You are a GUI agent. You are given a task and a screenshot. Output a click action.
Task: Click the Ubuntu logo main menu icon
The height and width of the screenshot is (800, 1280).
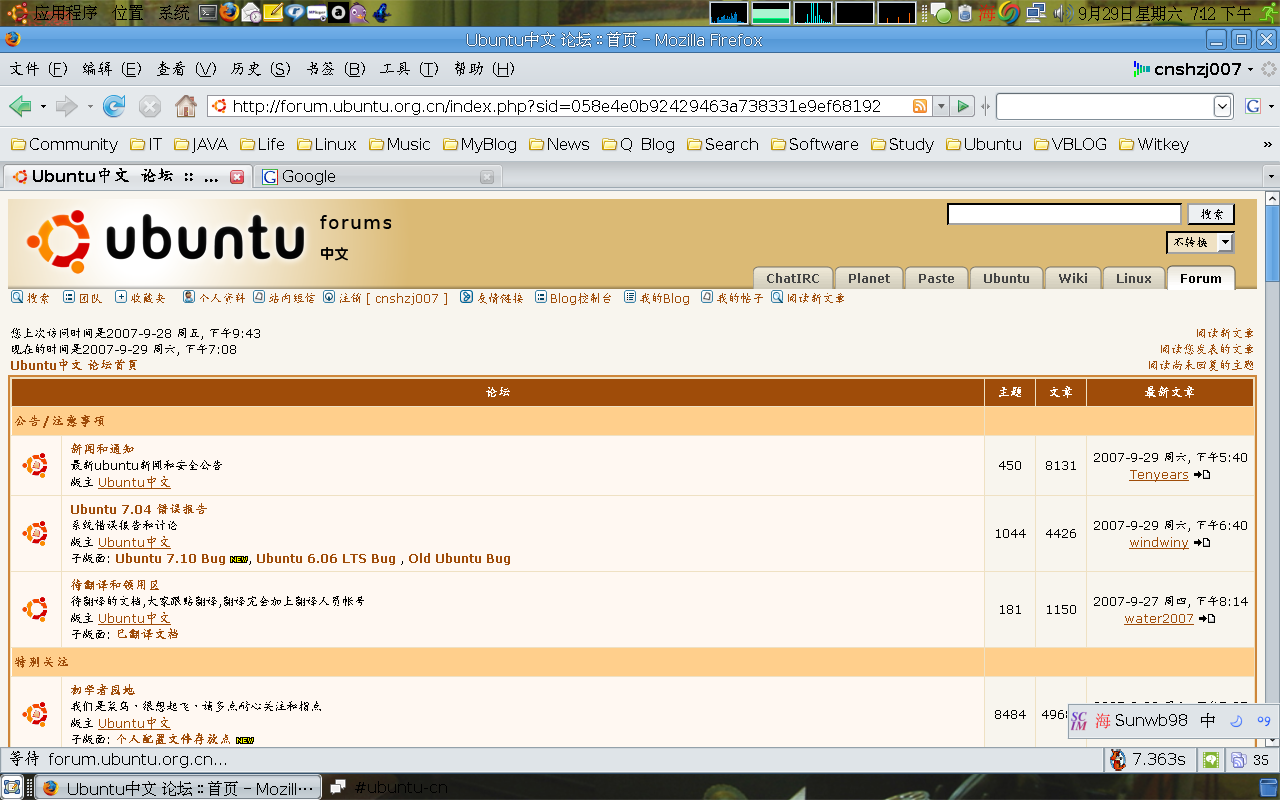tap(19, 13)
